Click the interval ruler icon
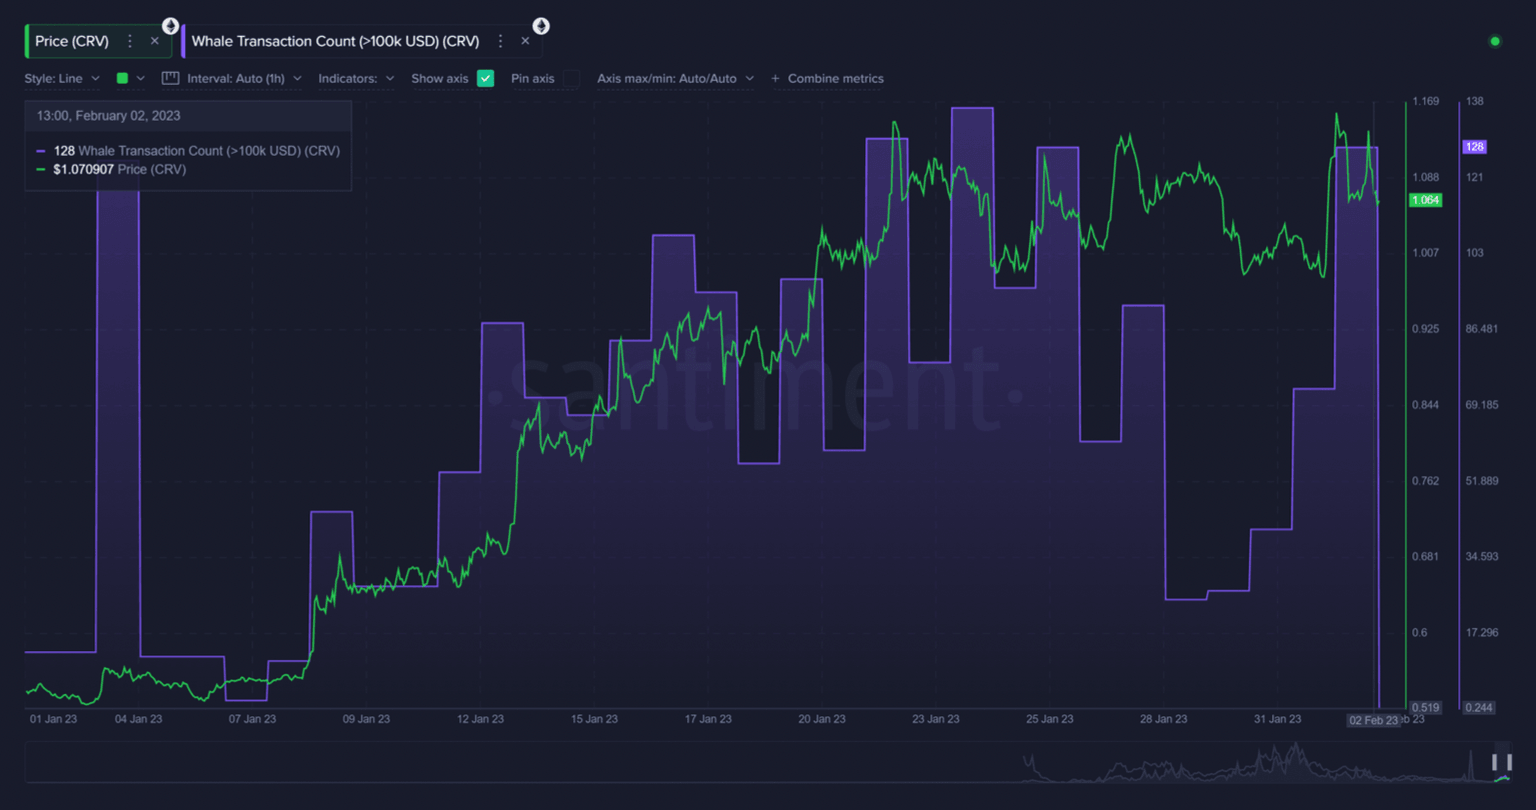The image size is (1536, 810). coord(170,78)
